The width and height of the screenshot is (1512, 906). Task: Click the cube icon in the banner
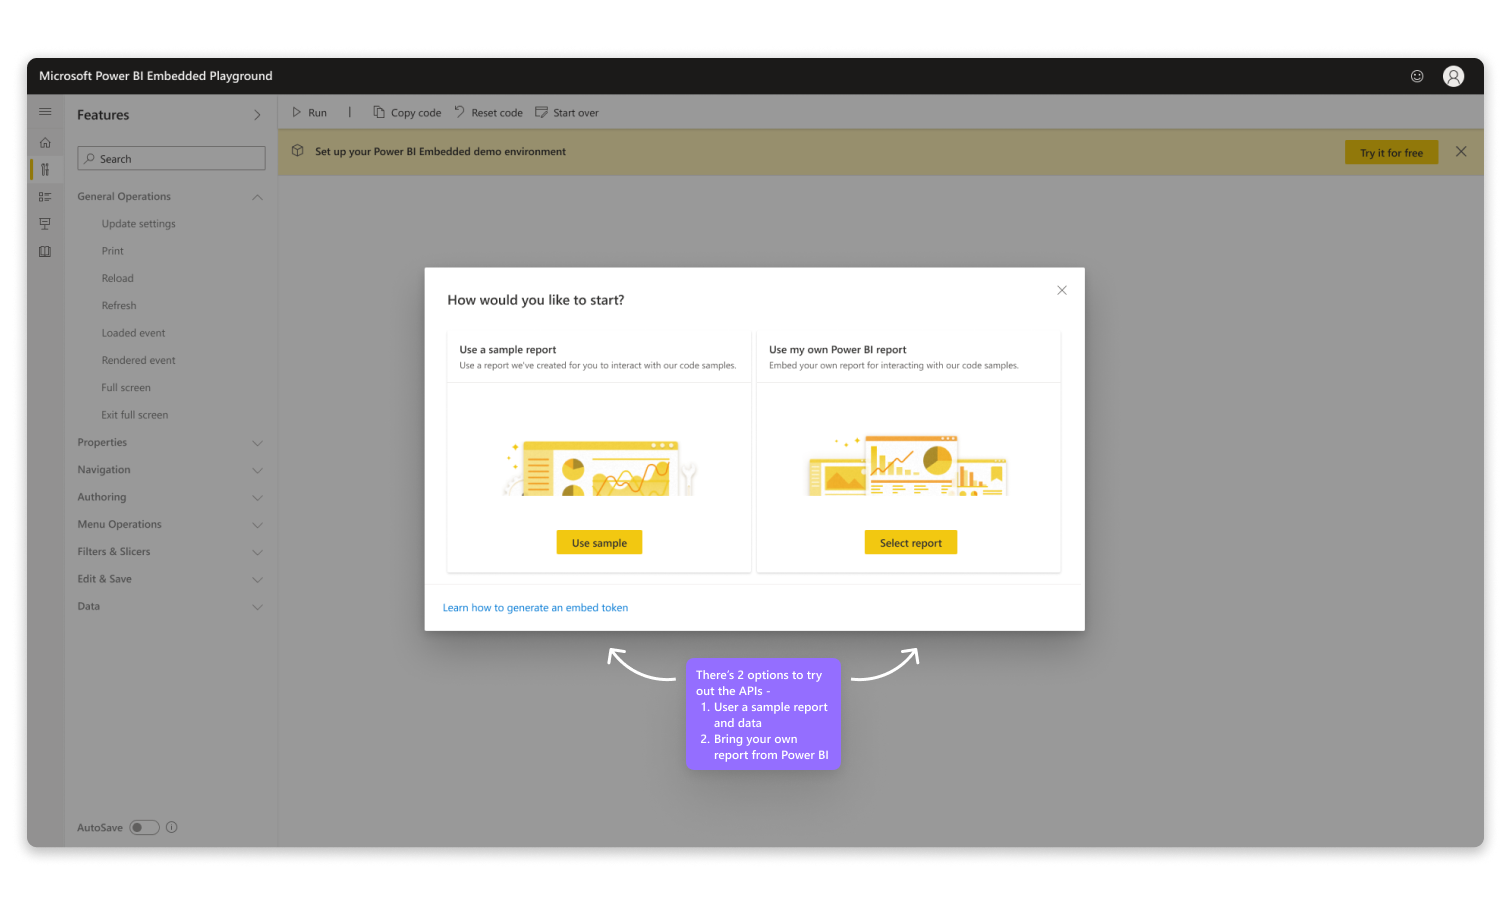pyautogui.click(x=297, y=151)
